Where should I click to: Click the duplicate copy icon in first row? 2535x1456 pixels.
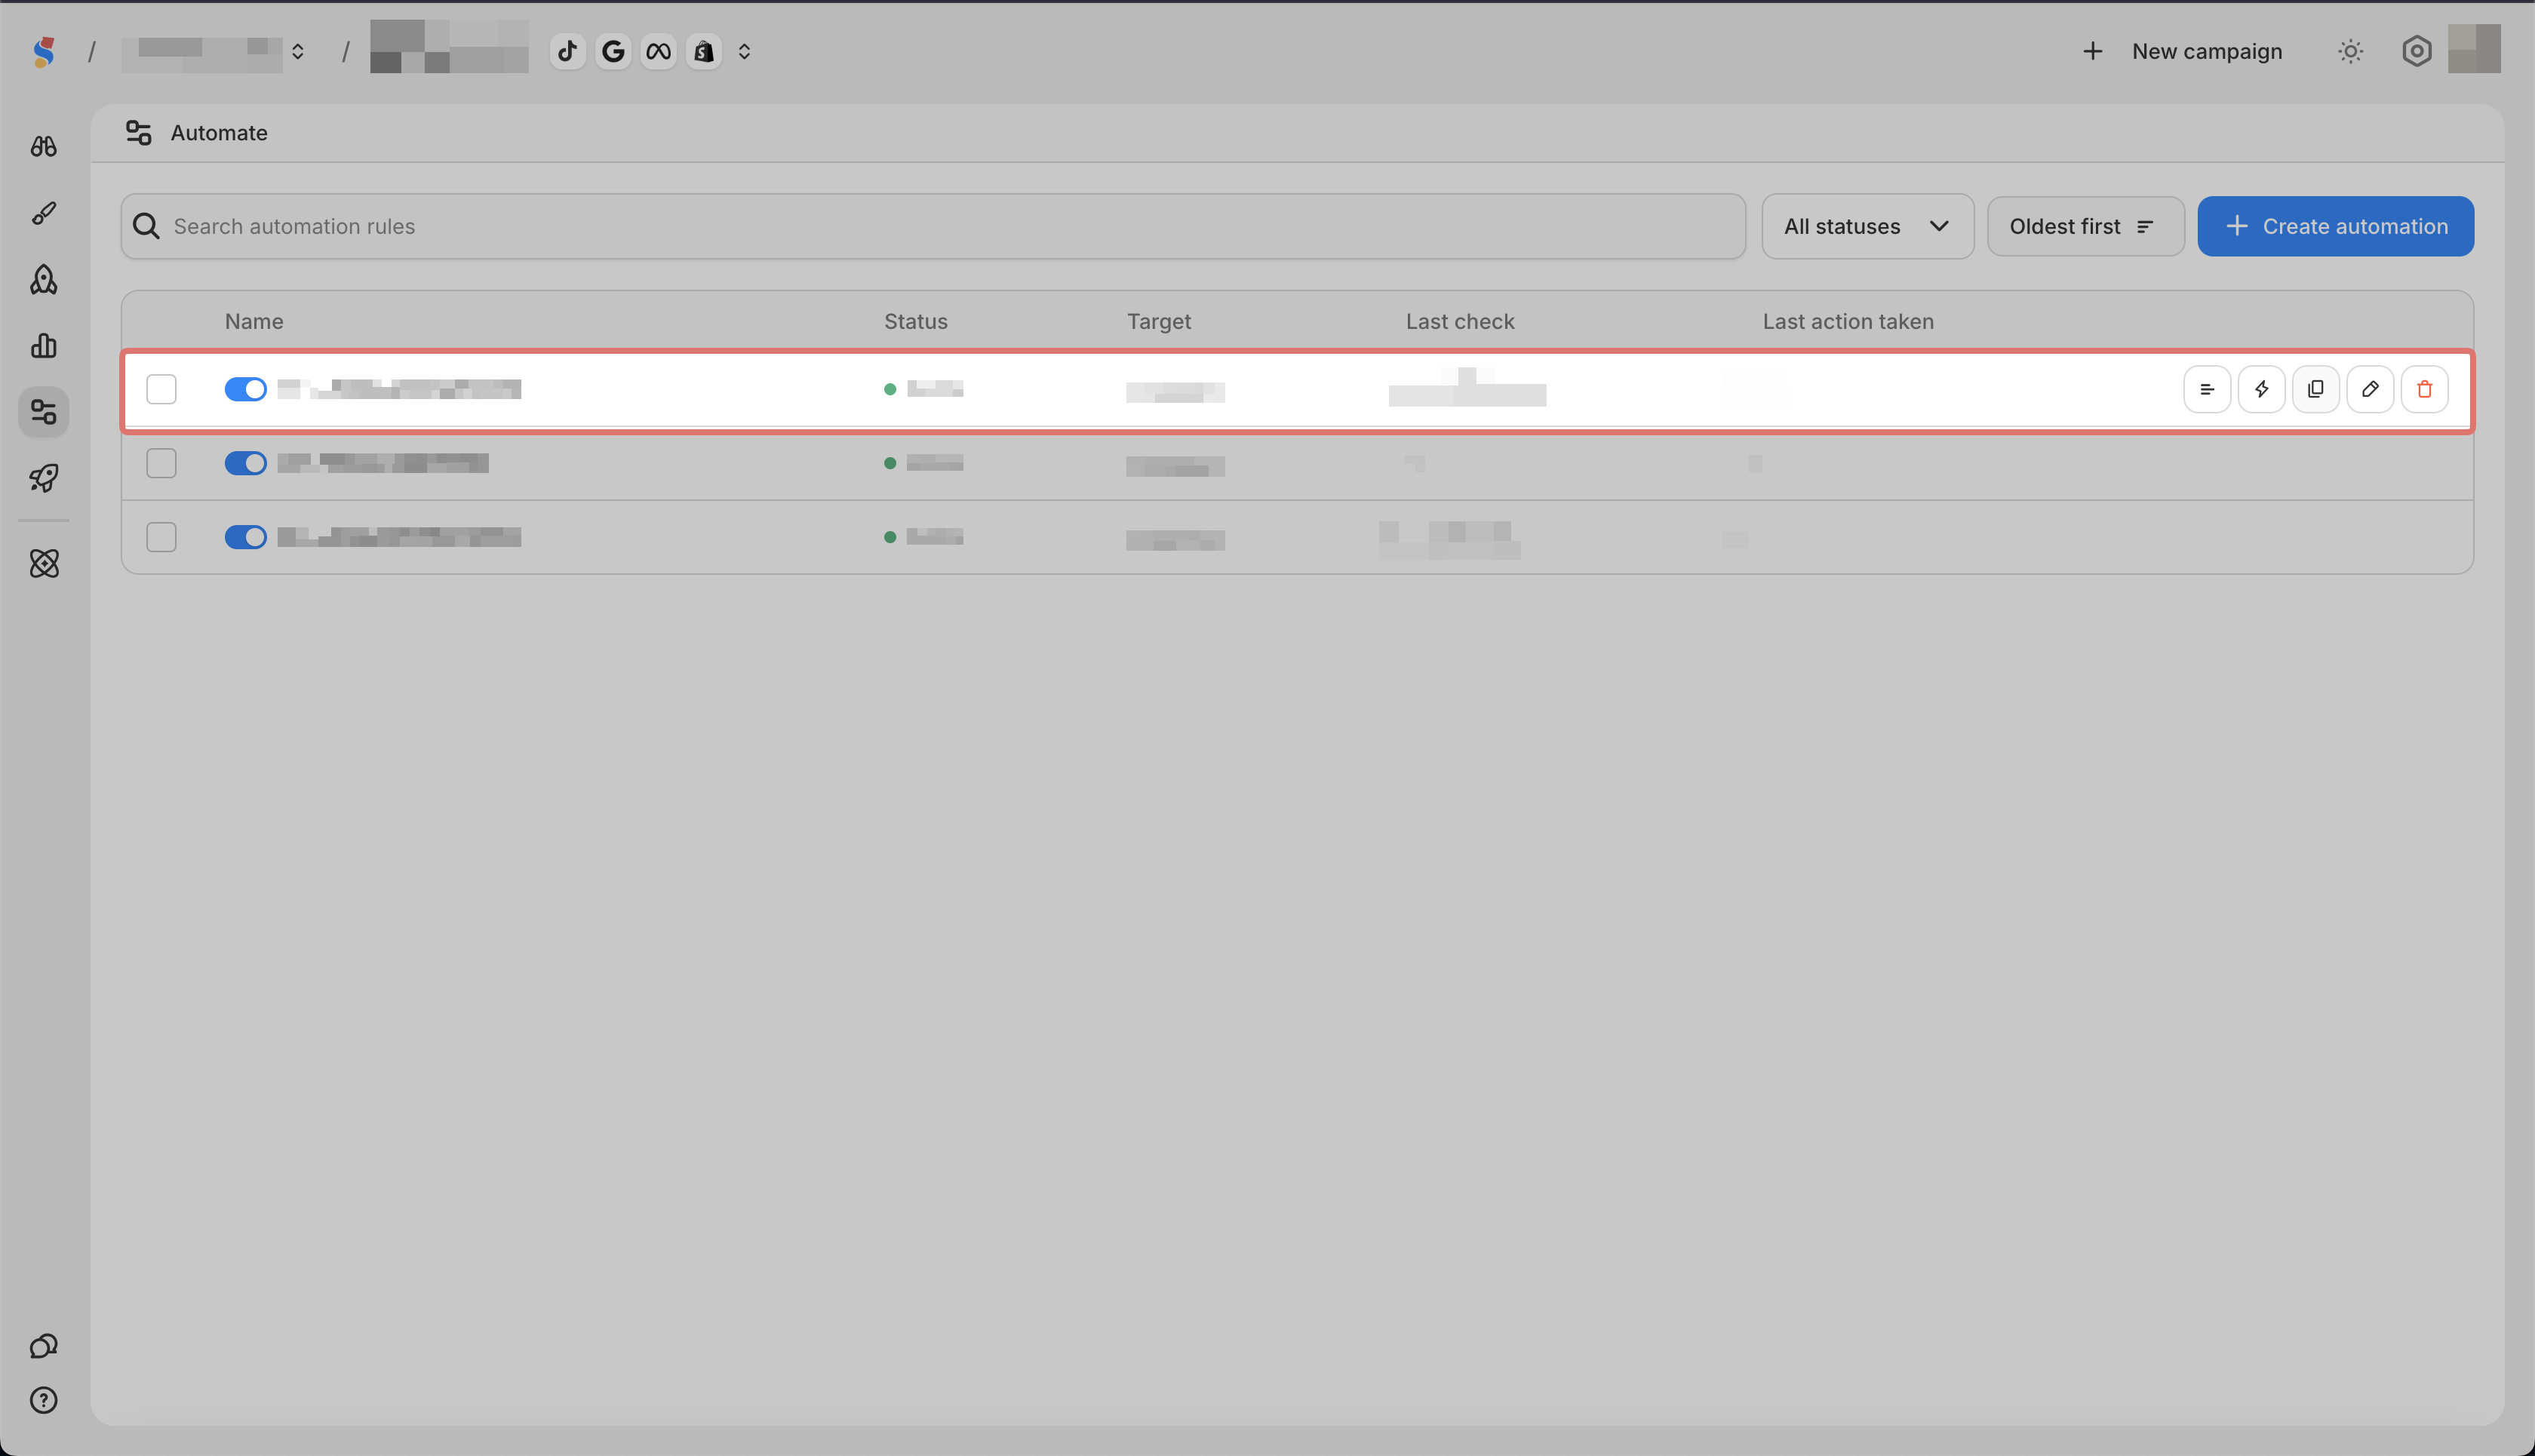point(2315,389)
